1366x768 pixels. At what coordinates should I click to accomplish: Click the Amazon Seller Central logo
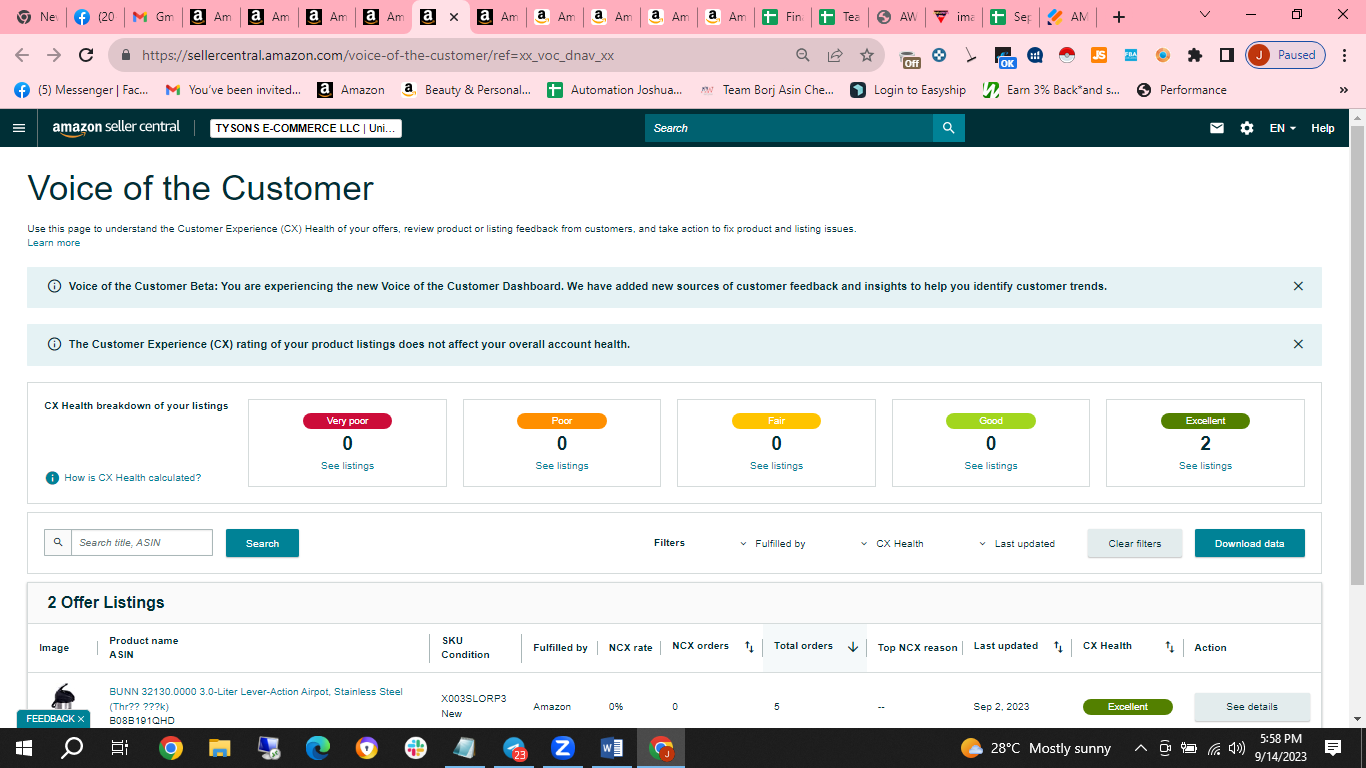(117, 127)
